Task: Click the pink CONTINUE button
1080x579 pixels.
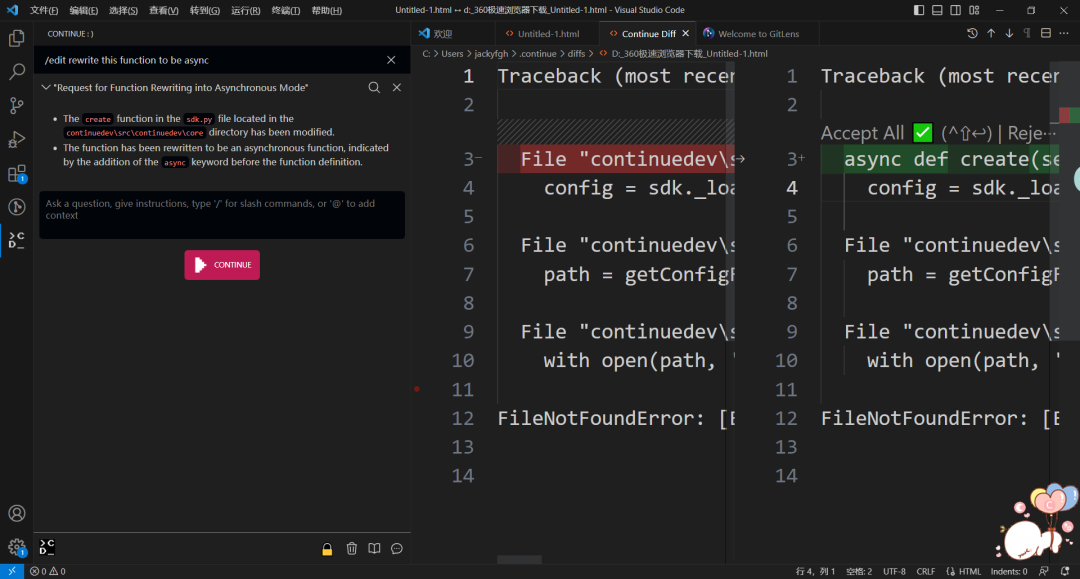Action: [222, 265]
